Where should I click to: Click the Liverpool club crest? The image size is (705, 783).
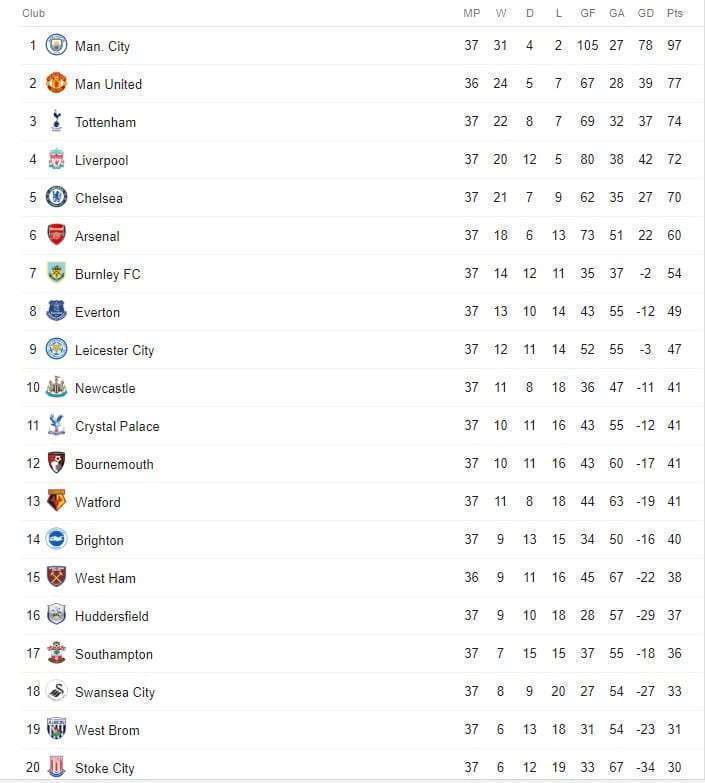(56, 159)
